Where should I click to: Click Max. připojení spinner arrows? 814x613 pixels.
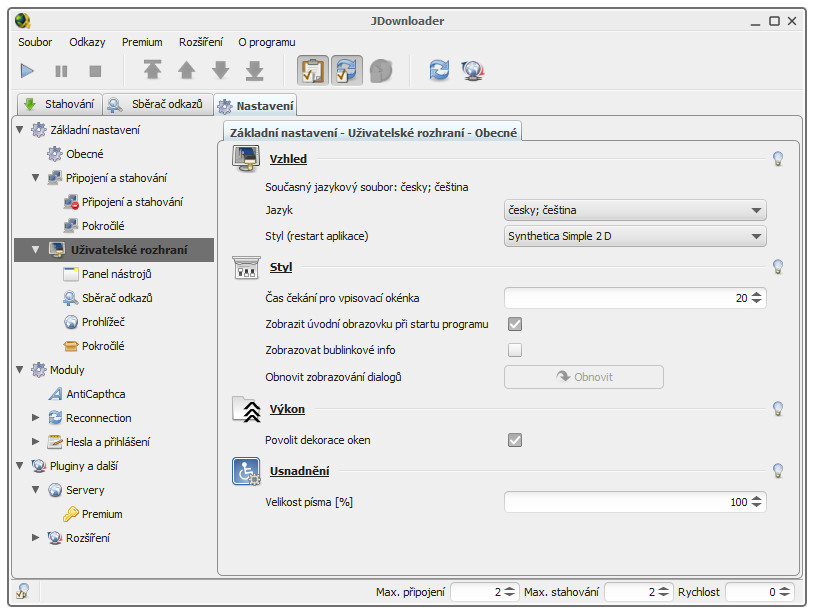(x=510, y=592)
